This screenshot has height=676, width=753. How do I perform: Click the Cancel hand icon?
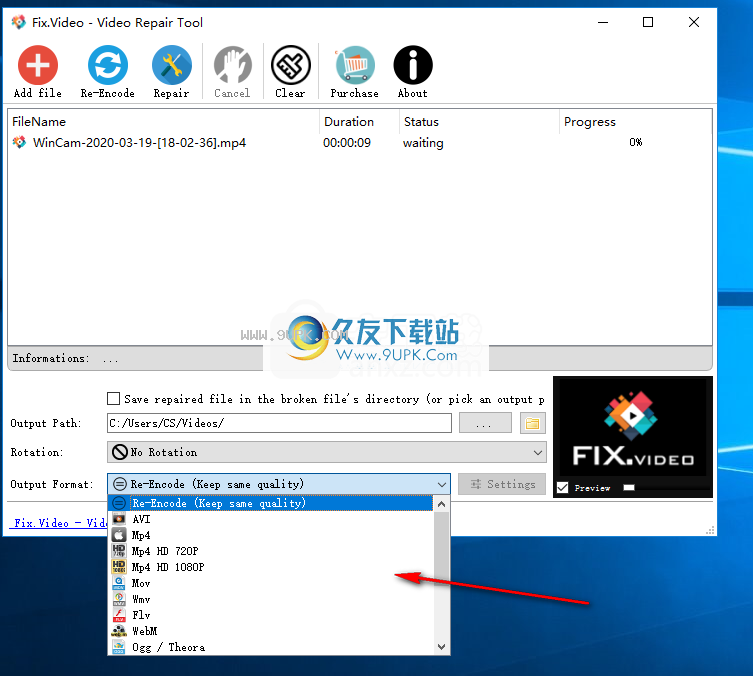pyautogui.click(x=232, y=65)
